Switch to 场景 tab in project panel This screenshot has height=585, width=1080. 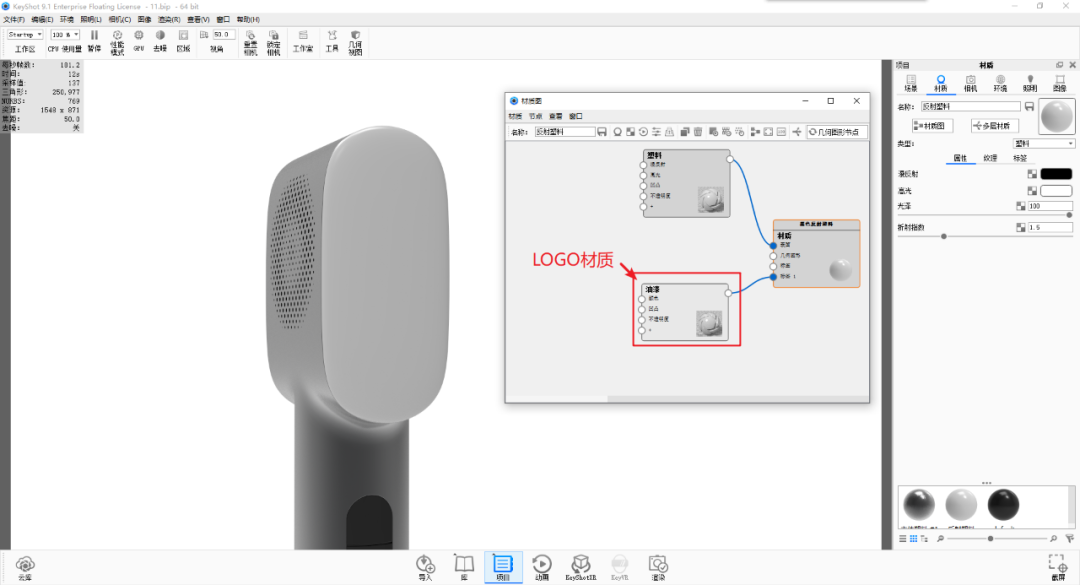pos(911,83)
